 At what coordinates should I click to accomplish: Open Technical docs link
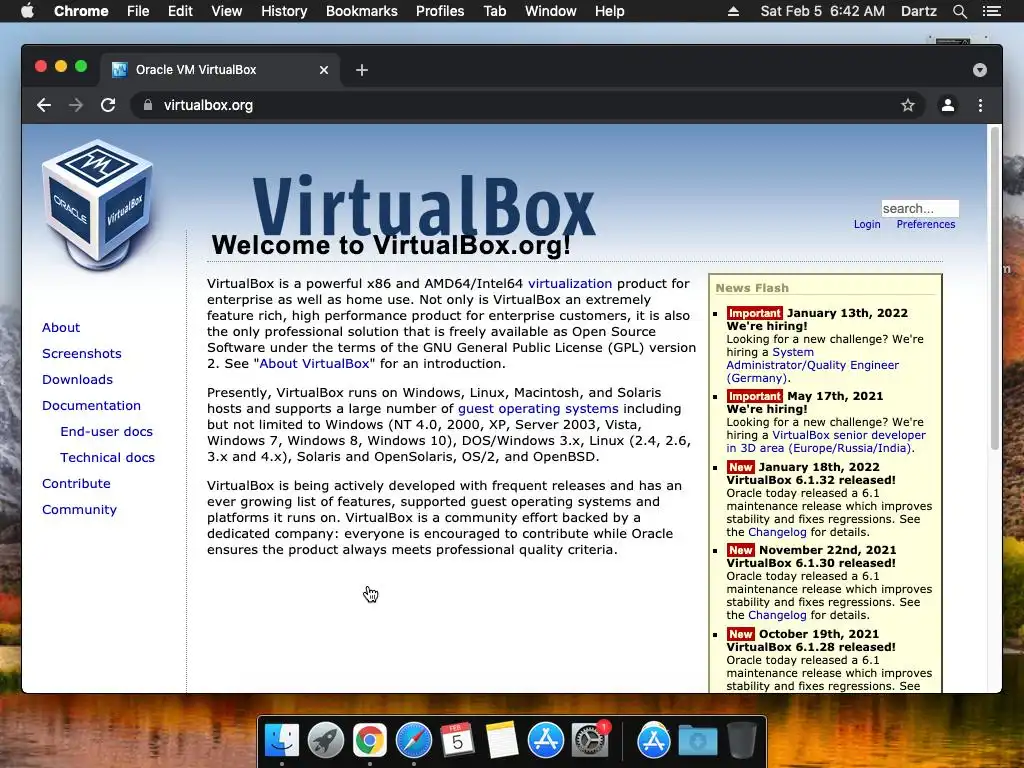108,458
